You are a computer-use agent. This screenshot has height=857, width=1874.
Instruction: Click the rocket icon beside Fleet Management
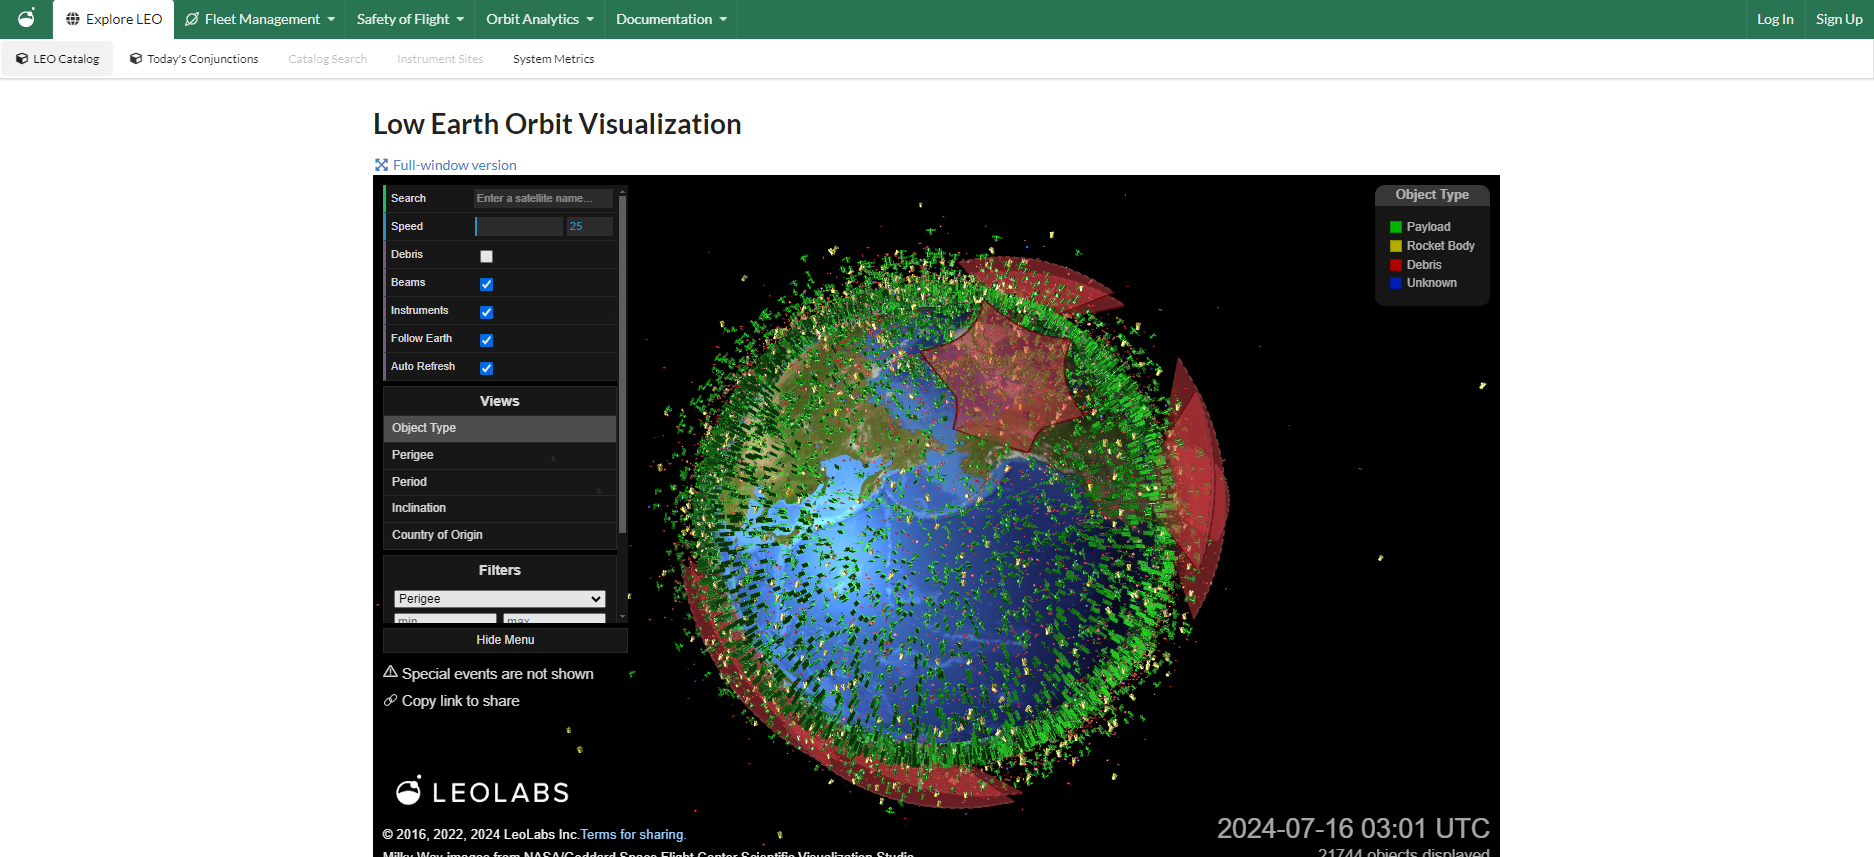point(192,19)
